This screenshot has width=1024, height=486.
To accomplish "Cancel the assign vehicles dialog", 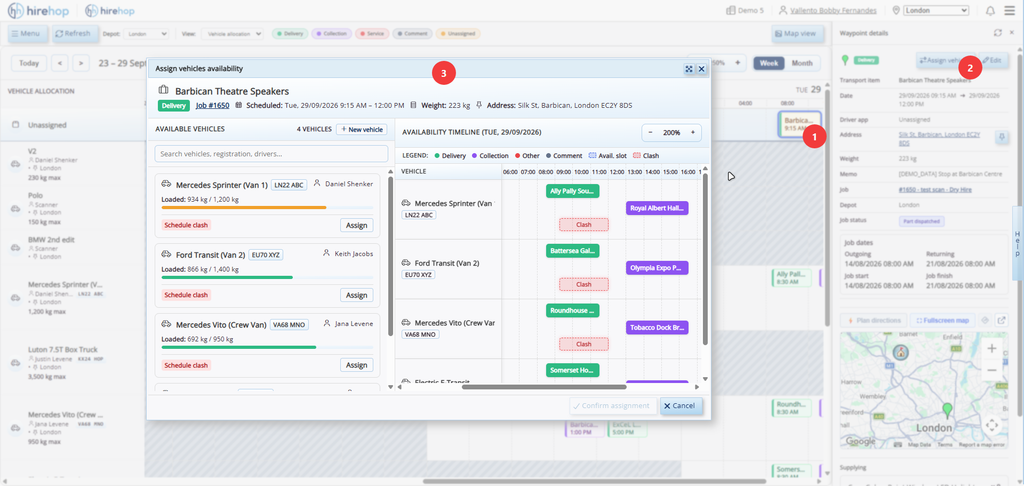I will [681, 406].
